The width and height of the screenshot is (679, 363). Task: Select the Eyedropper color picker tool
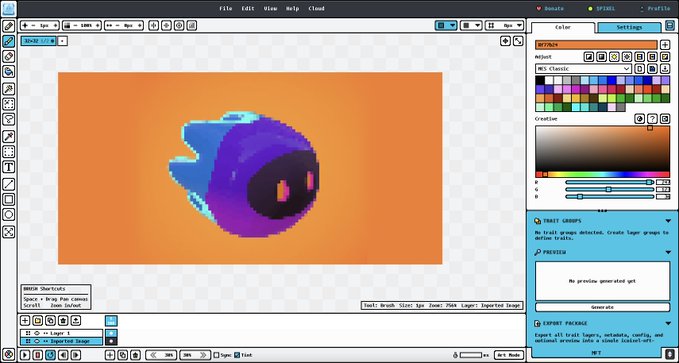(9, 136)
